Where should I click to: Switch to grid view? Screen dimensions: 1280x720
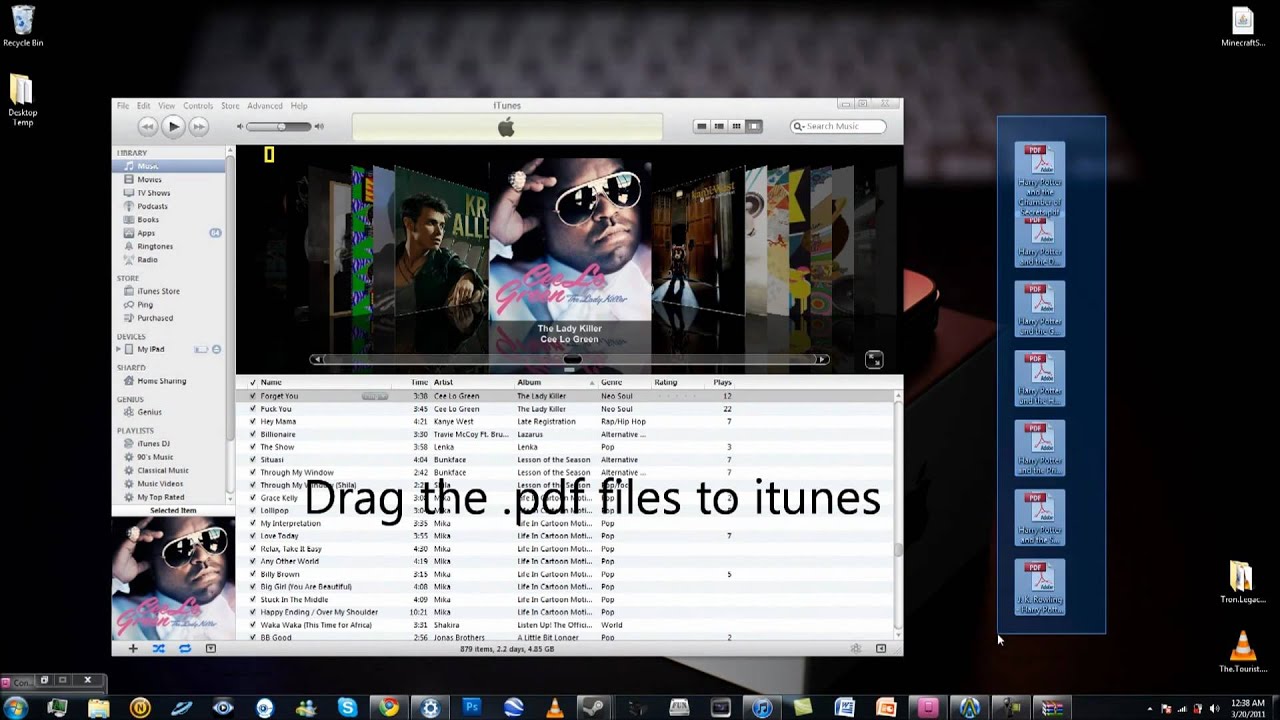click(737, 126)
